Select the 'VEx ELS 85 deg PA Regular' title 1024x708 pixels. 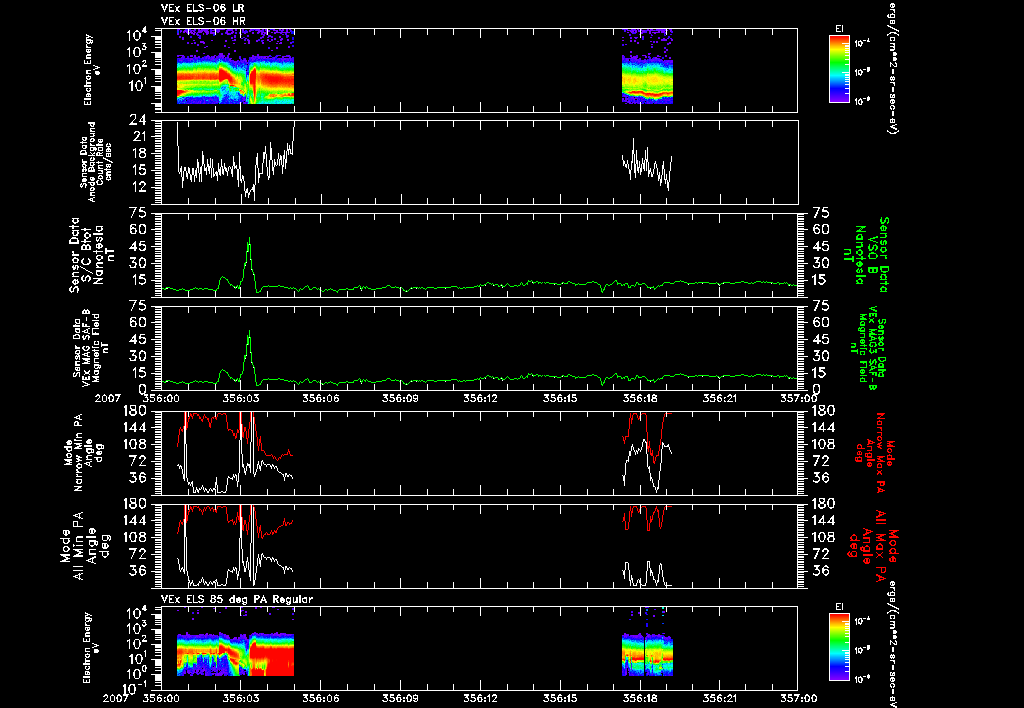tap(237, 599)
